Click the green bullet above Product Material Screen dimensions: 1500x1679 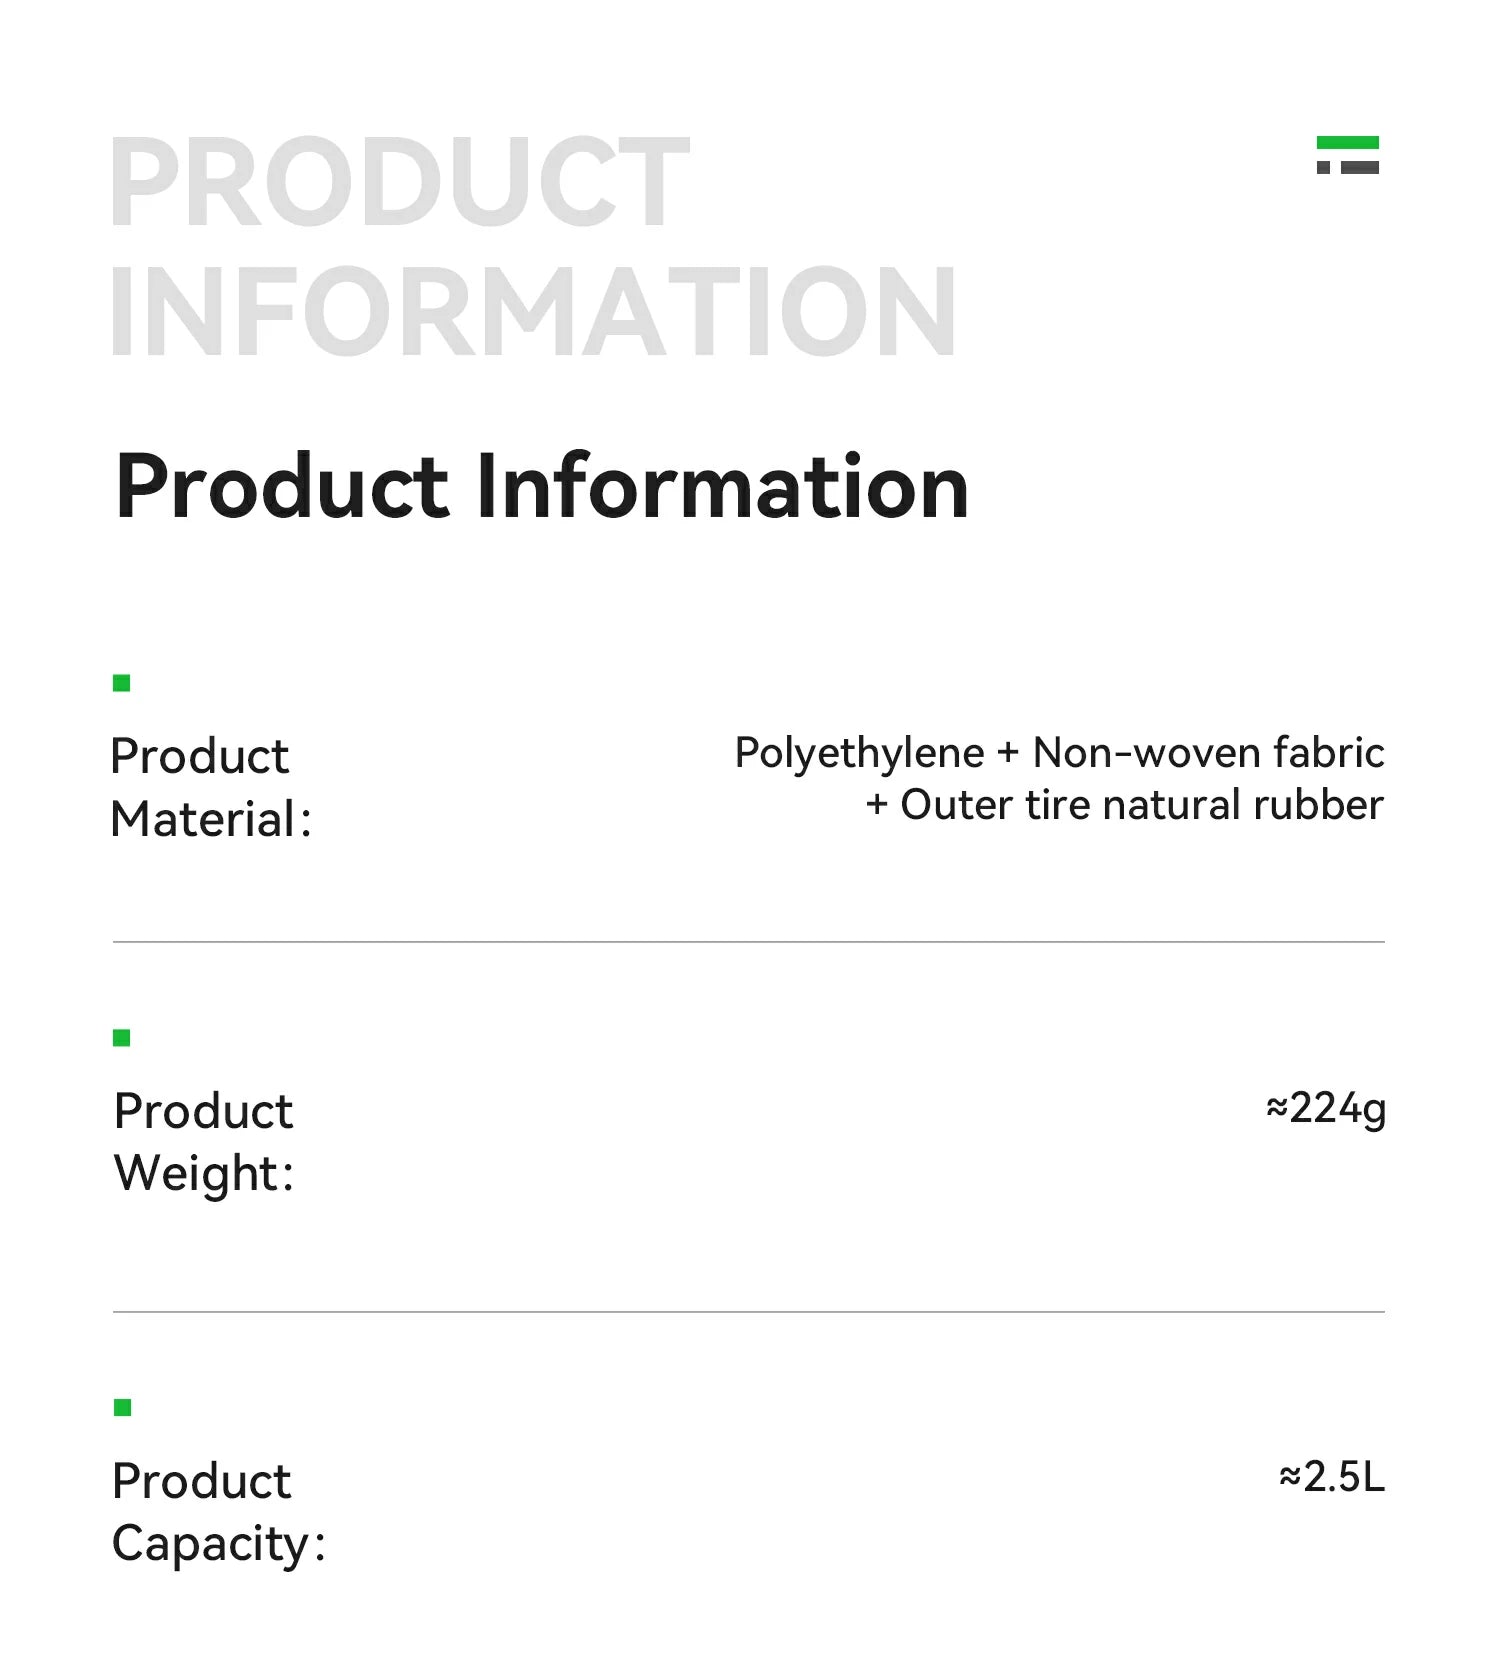(122, 683)
